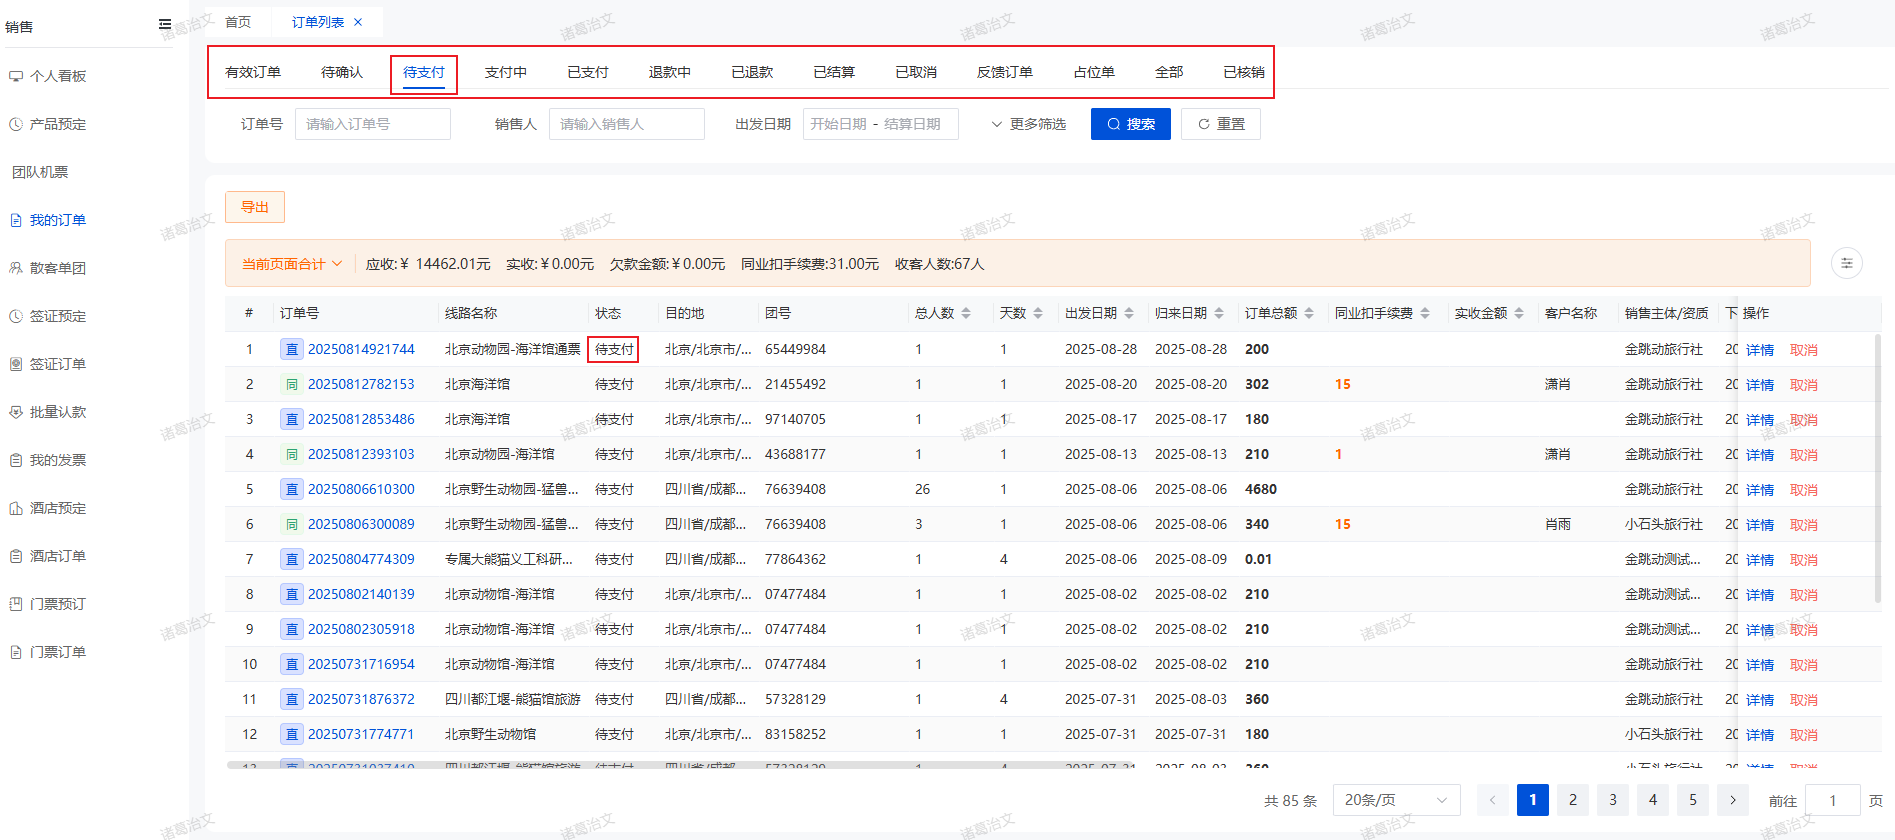
Task: Expand the 更多筛选 filter options
Action: point(1028,124)
